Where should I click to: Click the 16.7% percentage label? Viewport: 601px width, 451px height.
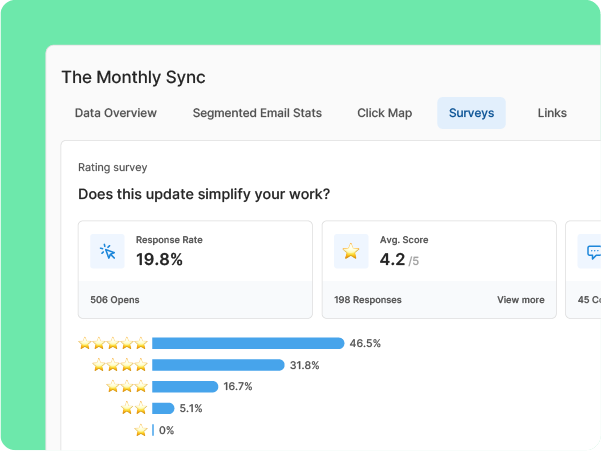pos(238,386)
